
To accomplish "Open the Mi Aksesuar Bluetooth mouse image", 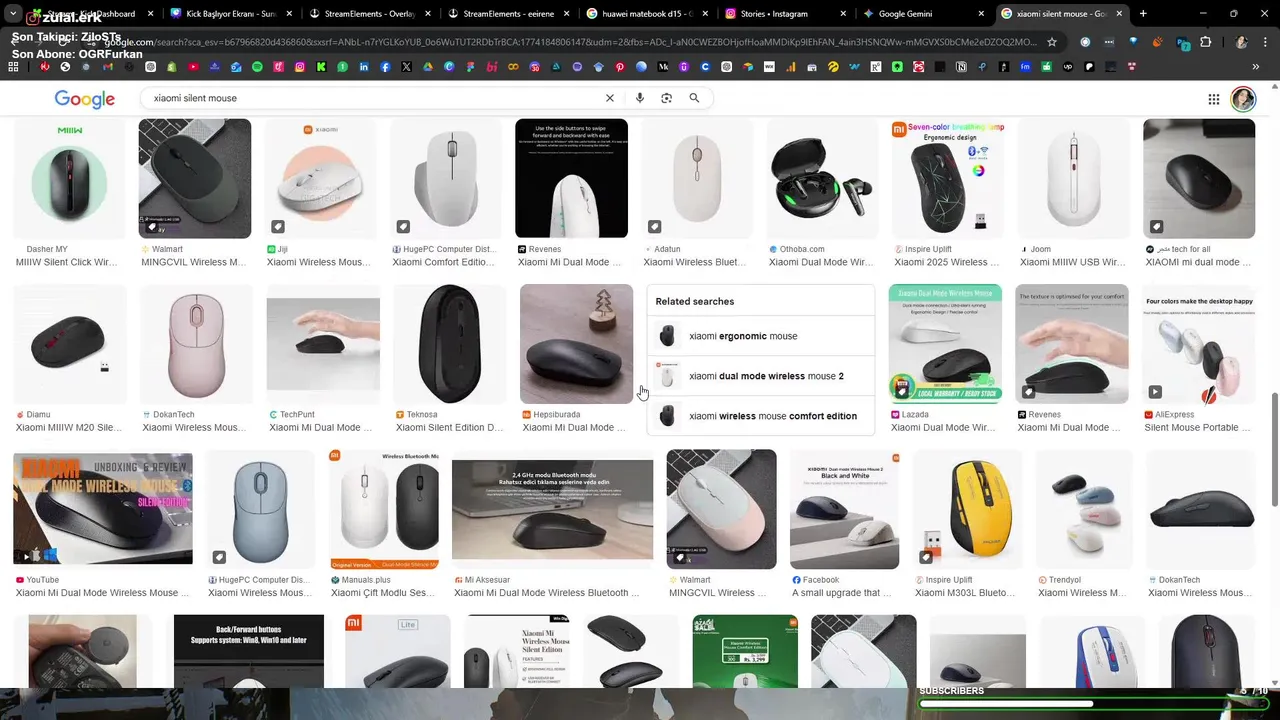I will point(552,509).
